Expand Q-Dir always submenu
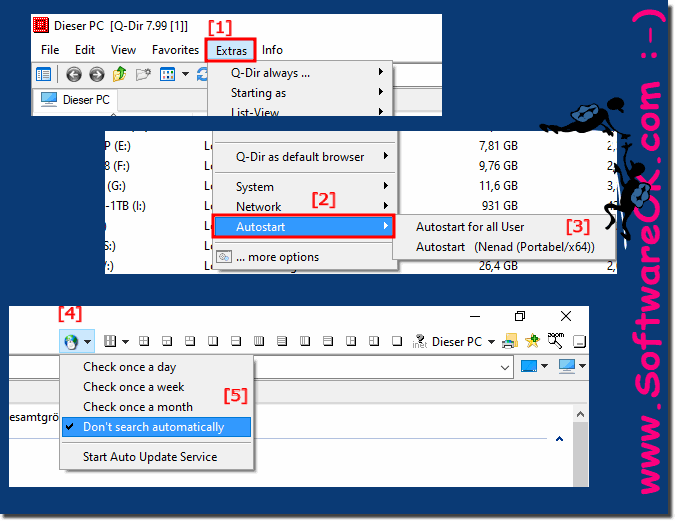 tap(300, 73)
